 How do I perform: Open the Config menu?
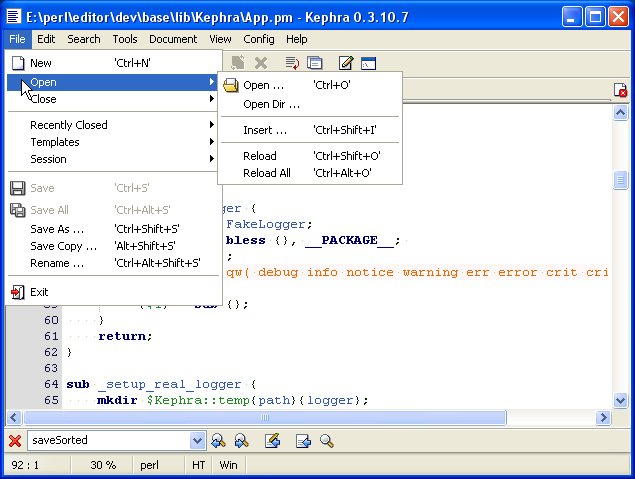click(x=259, y=39)
